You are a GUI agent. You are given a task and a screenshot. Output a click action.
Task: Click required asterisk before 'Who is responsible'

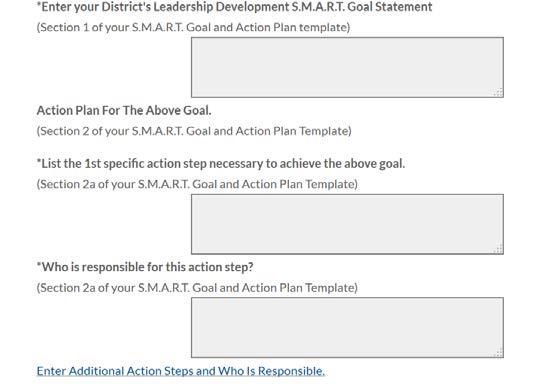[39, 264]
